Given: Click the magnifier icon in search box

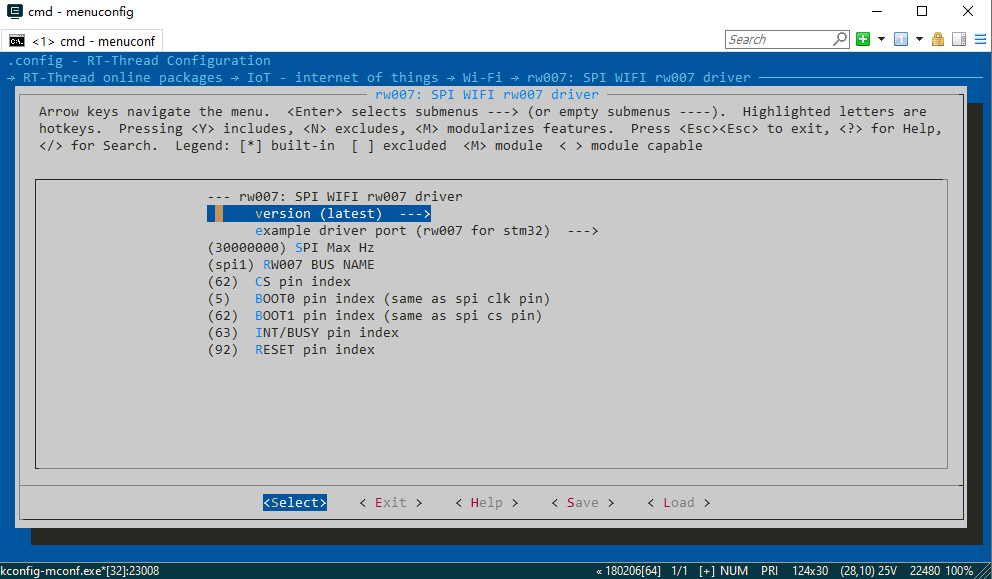Looking at the screenshot, I should (x=839, y=39).
